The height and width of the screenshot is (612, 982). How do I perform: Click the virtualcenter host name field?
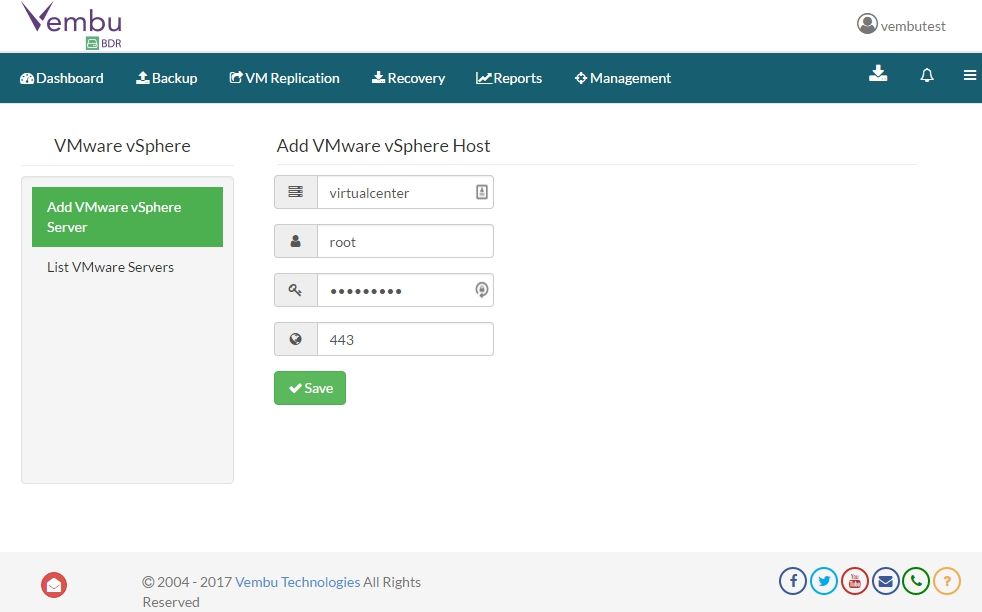pos(405,192)
